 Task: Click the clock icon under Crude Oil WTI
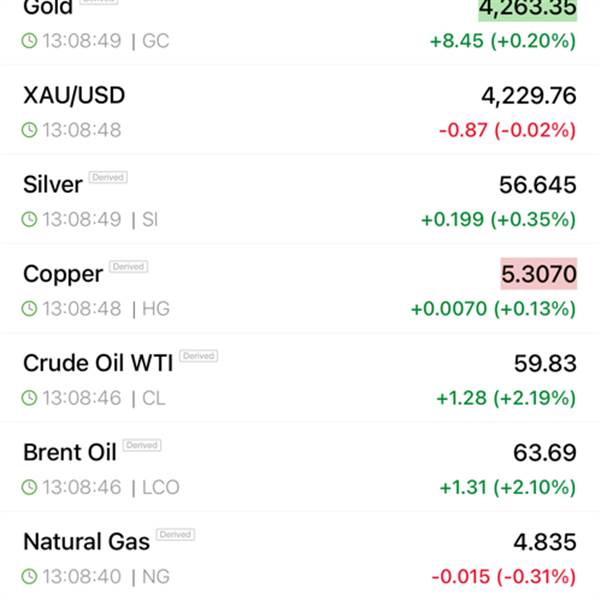point(30,398)
